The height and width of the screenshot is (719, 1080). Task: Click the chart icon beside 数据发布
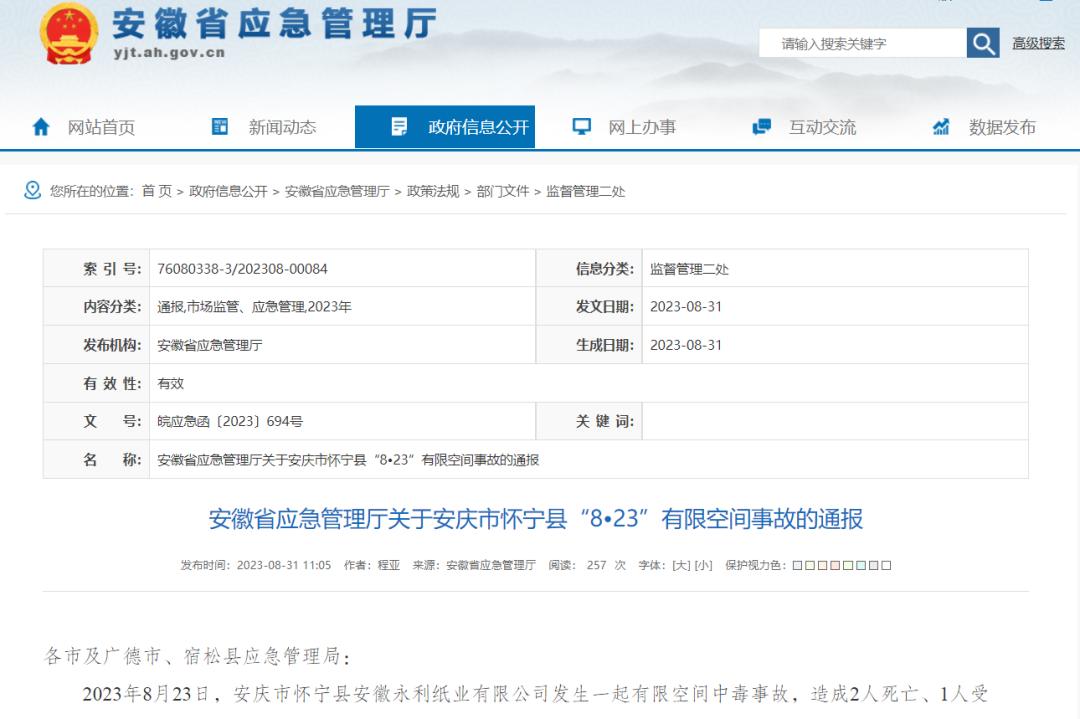point(941,127)
